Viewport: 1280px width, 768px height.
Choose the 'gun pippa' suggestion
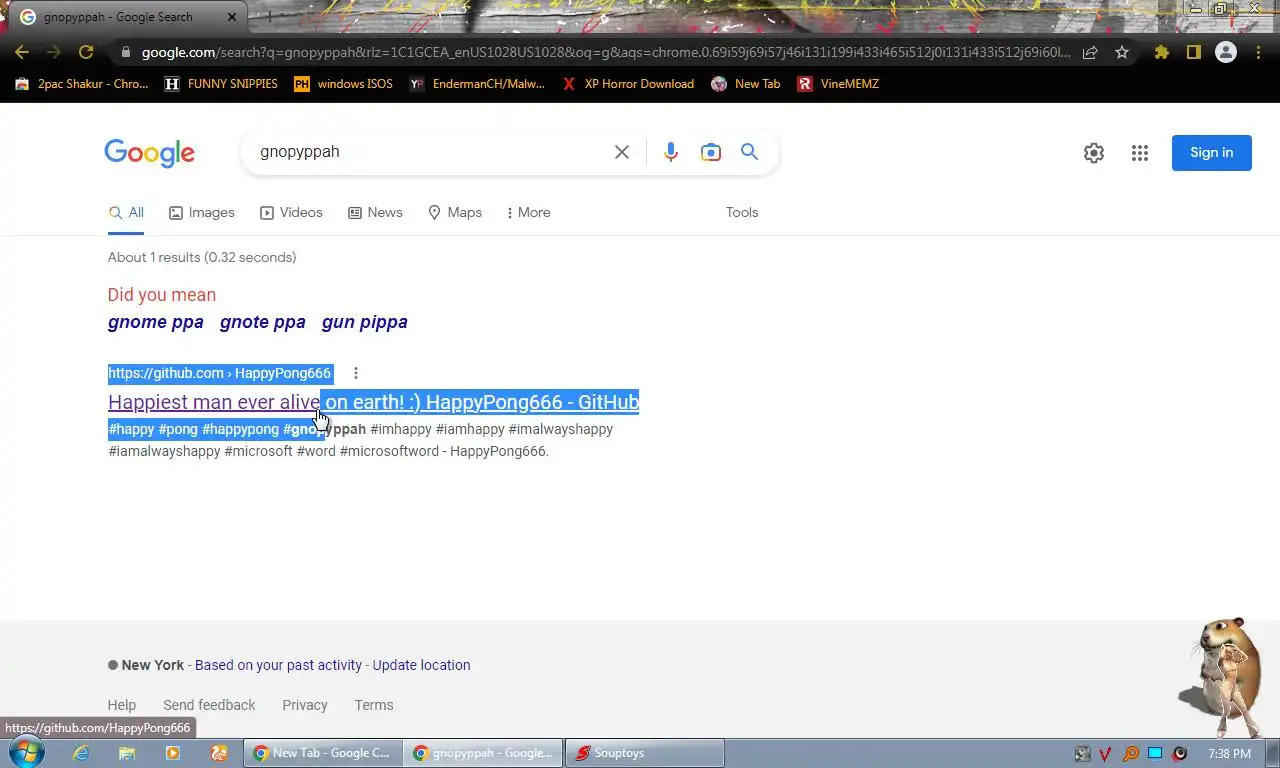pos(364,322)
